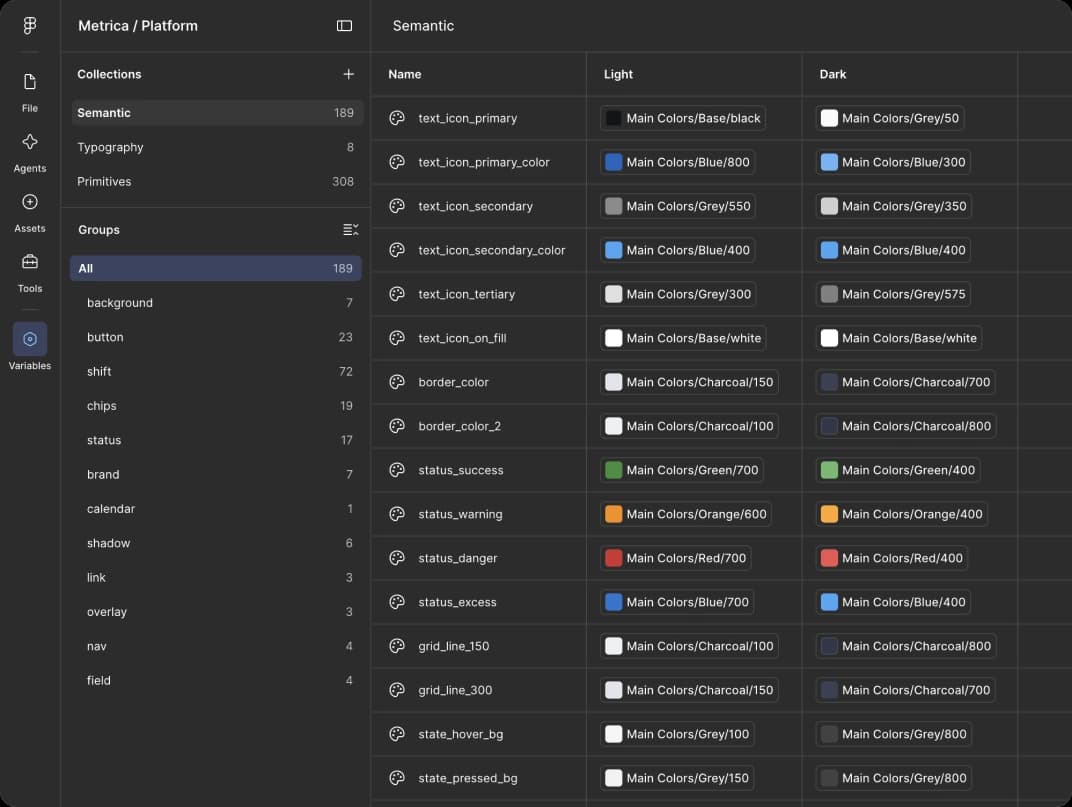Viewport: 1072px width, 807px height.
Task: Click palette icon for text_icon_primary
Action: click(x=397, y=118)
